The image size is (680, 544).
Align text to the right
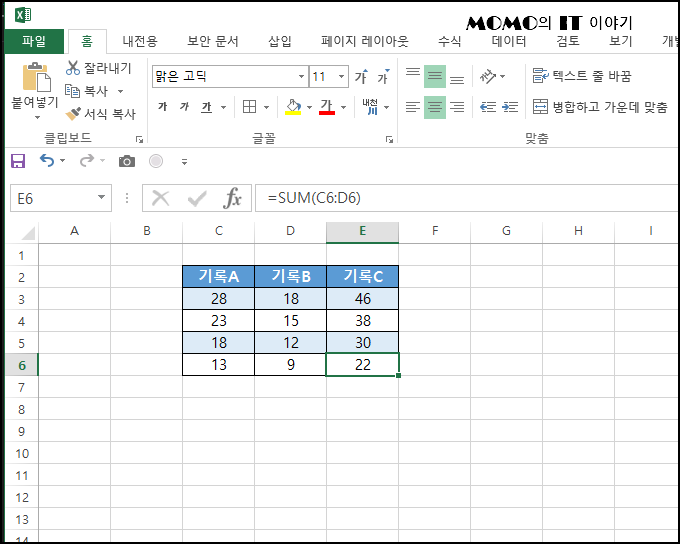(x=457, y=107)
